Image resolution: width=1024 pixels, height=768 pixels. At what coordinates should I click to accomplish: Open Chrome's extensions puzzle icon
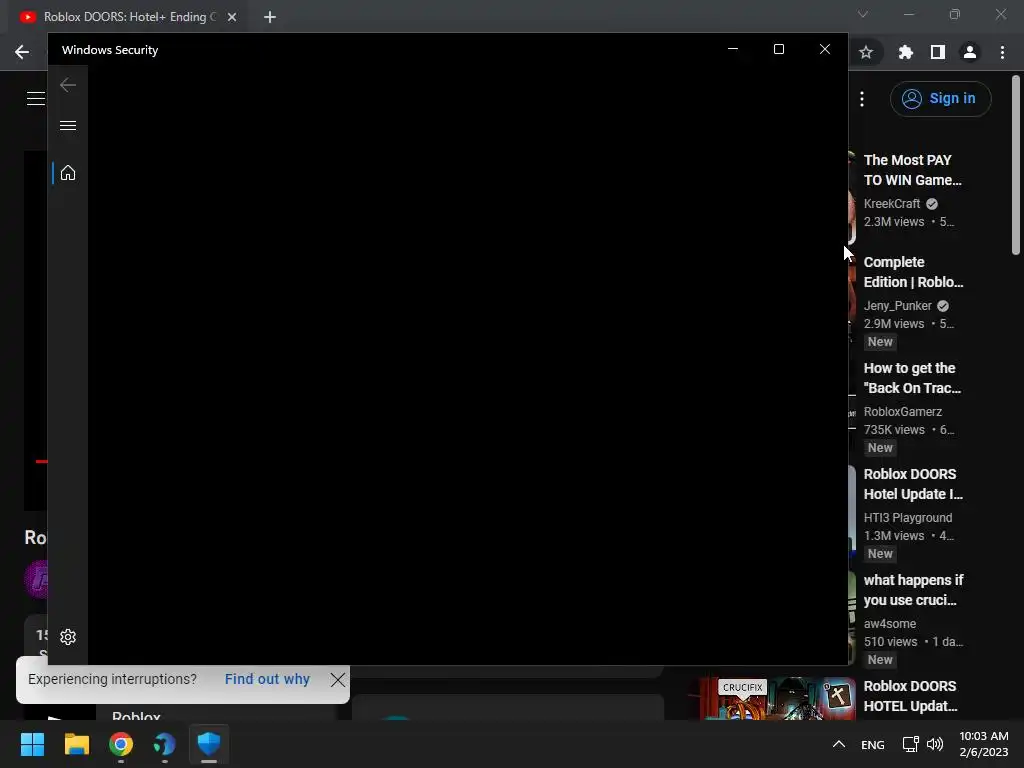[x=905, y=52]
